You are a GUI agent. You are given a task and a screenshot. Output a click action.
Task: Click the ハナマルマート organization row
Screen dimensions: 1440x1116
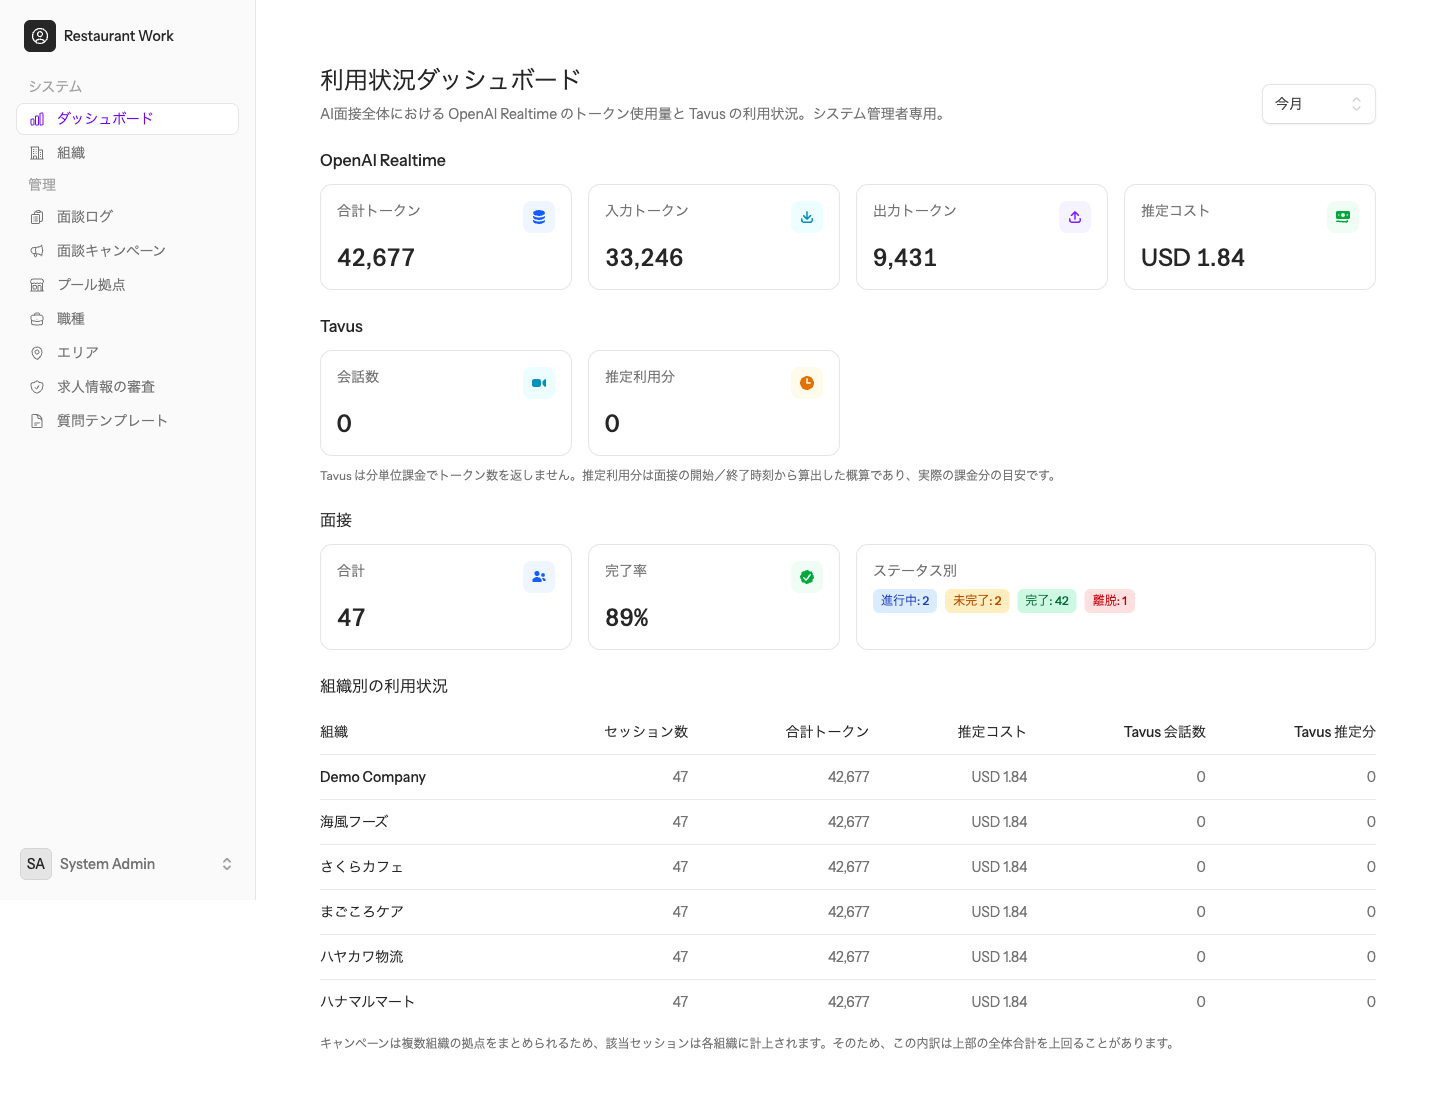[x=848, y=1002]
